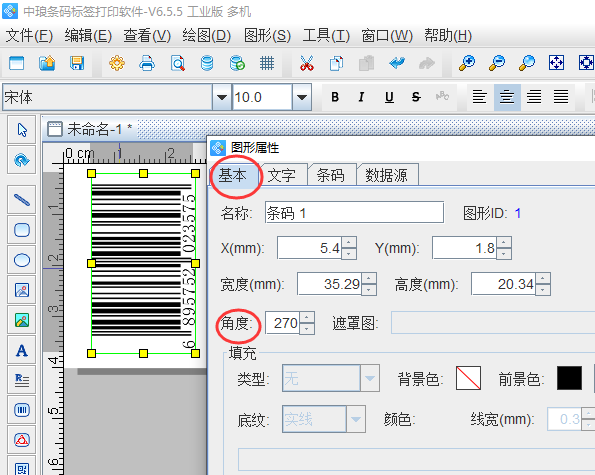Switch to the 条码 tab
Image resolution: width=595 pixels, height=475 pixels.
click(331, 175)
